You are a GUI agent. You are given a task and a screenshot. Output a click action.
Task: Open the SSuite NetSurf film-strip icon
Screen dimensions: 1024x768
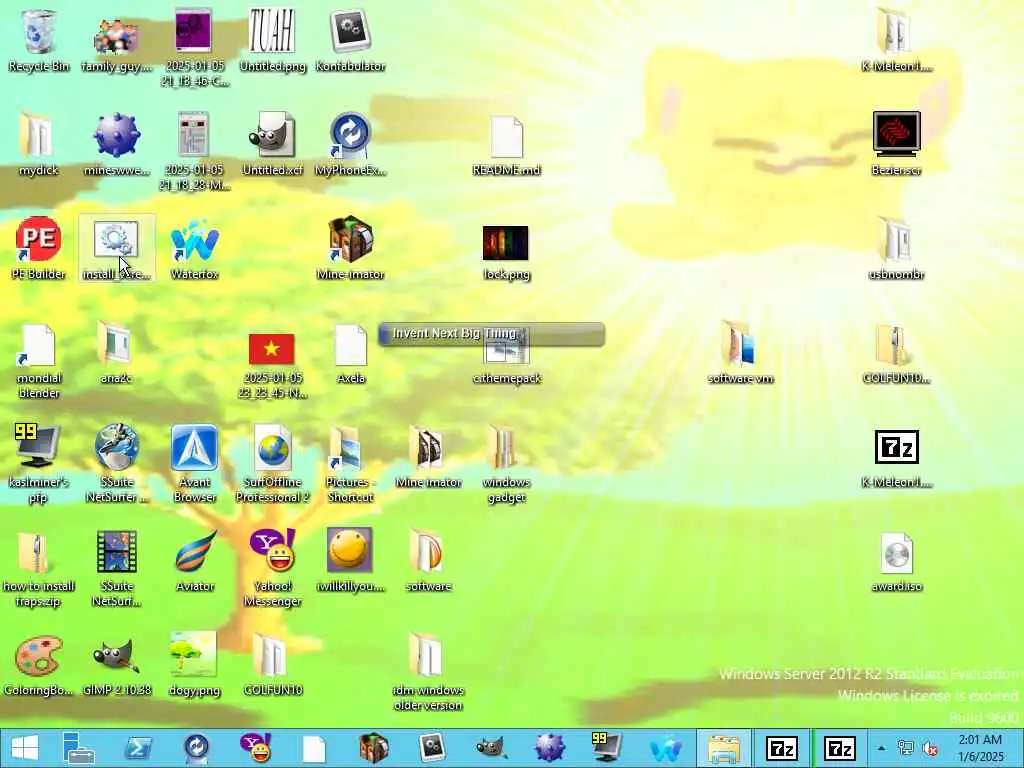pyautogui.click(x=116, y=568)
